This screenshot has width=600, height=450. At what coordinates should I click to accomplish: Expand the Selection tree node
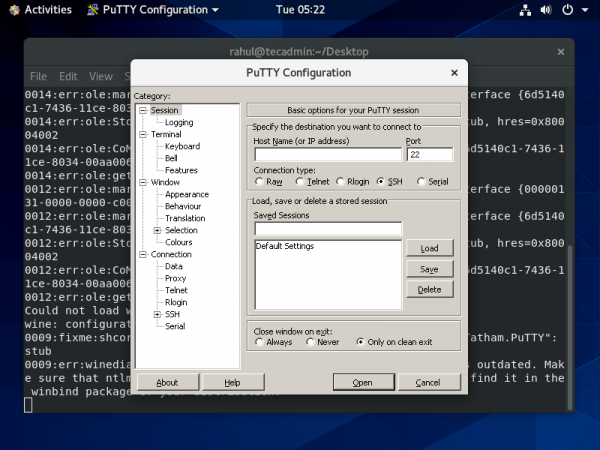pos(157,230)
